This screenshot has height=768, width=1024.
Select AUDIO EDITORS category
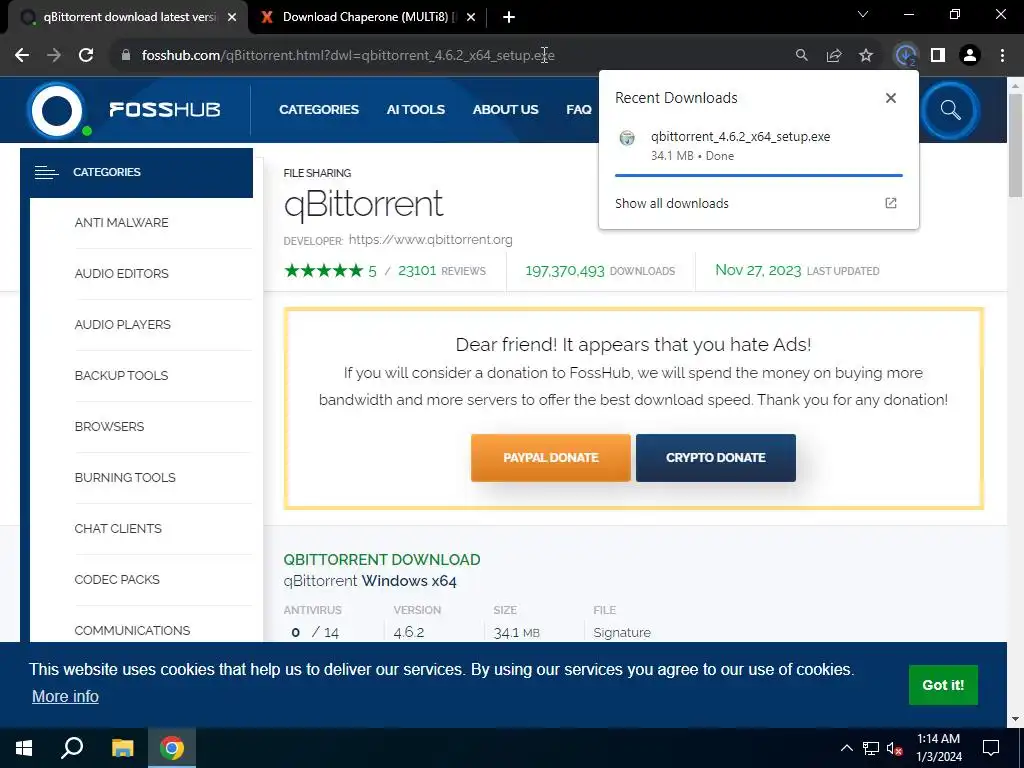point(121,274)
